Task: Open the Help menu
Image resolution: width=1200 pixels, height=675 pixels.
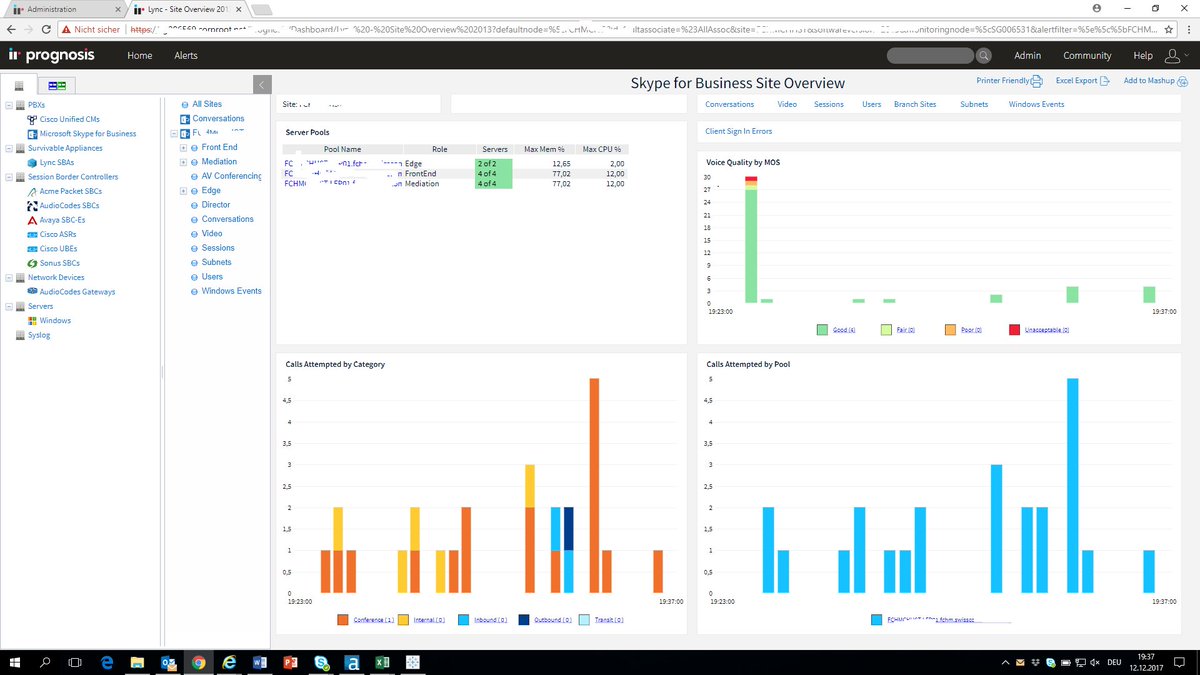Action: click(x=1143, y=56)
